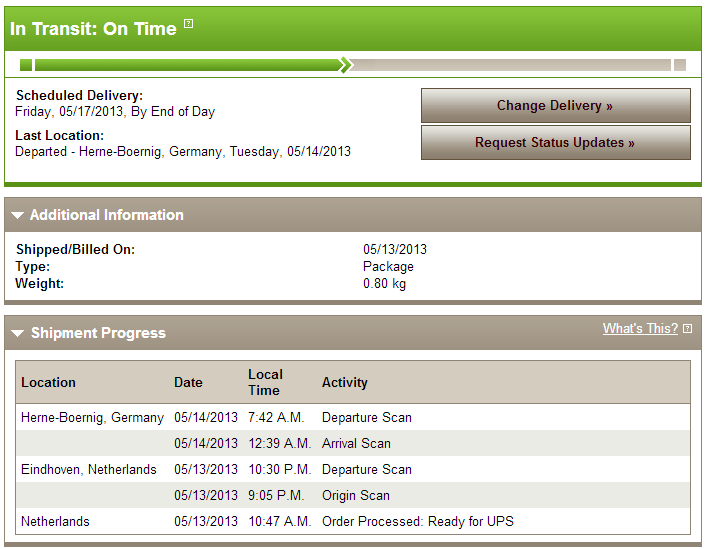Click help icon next to In Transit status
708x549 pixels.
(x=189, y=23)
